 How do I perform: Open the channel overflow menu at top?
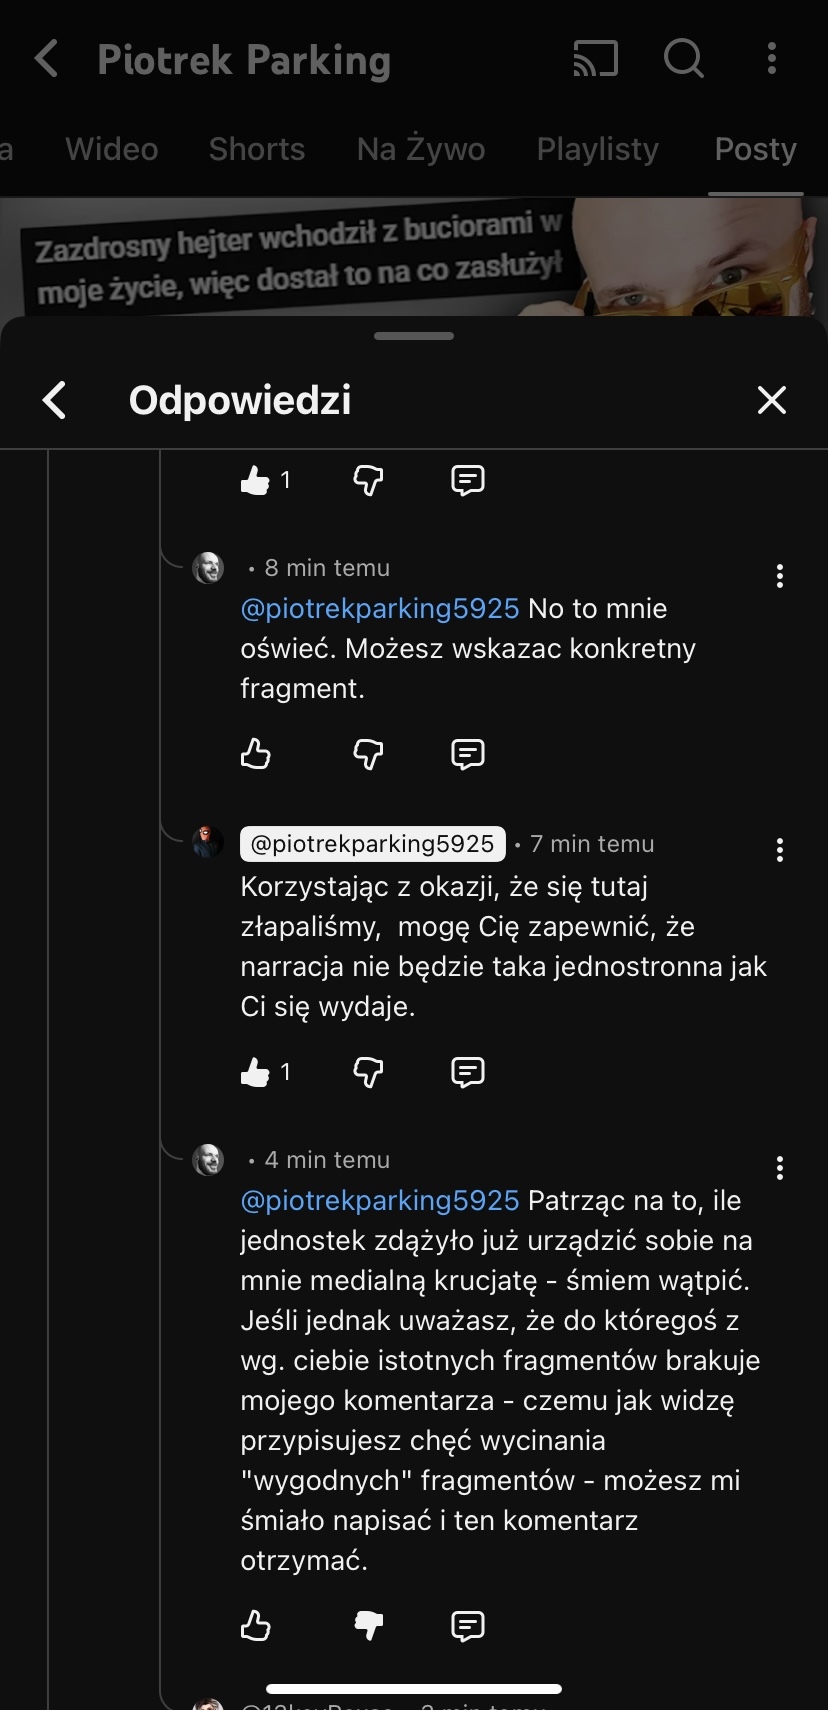[771, 59]
